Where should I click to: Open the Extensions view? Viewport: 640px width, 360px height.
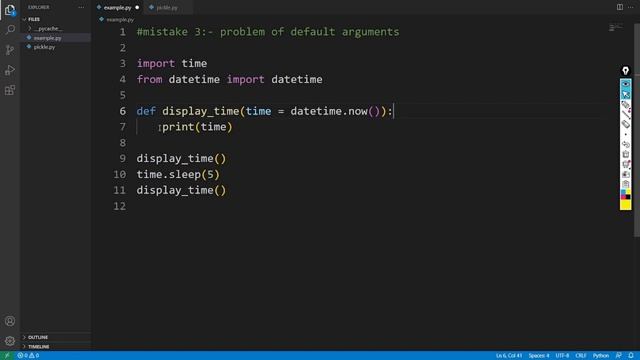point(10,90)
